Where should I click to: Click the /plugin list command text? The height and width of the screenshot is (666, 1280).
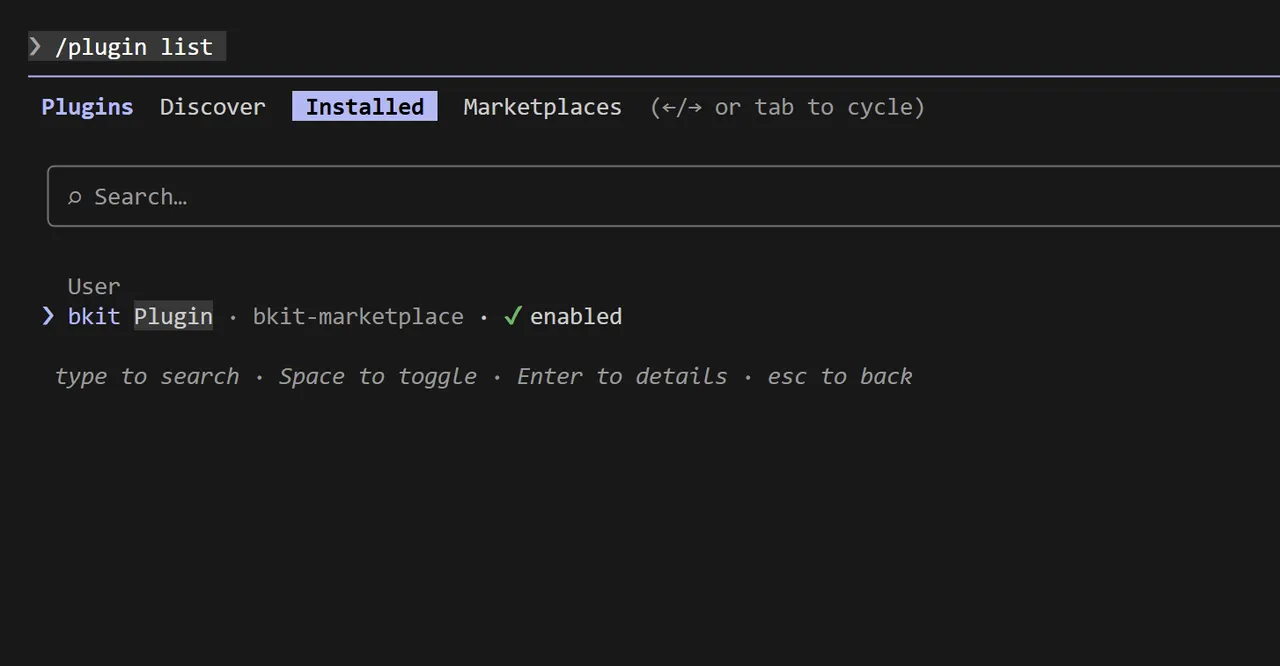[x=134, y=47]
